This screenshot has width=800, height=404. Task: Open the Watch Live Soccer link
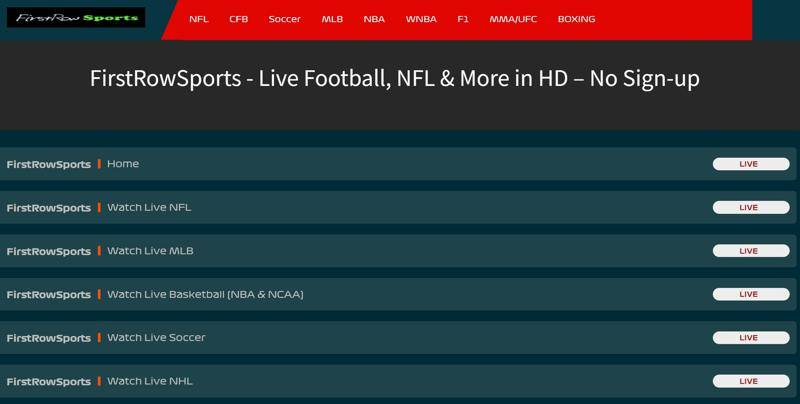(x=156, y=338)
